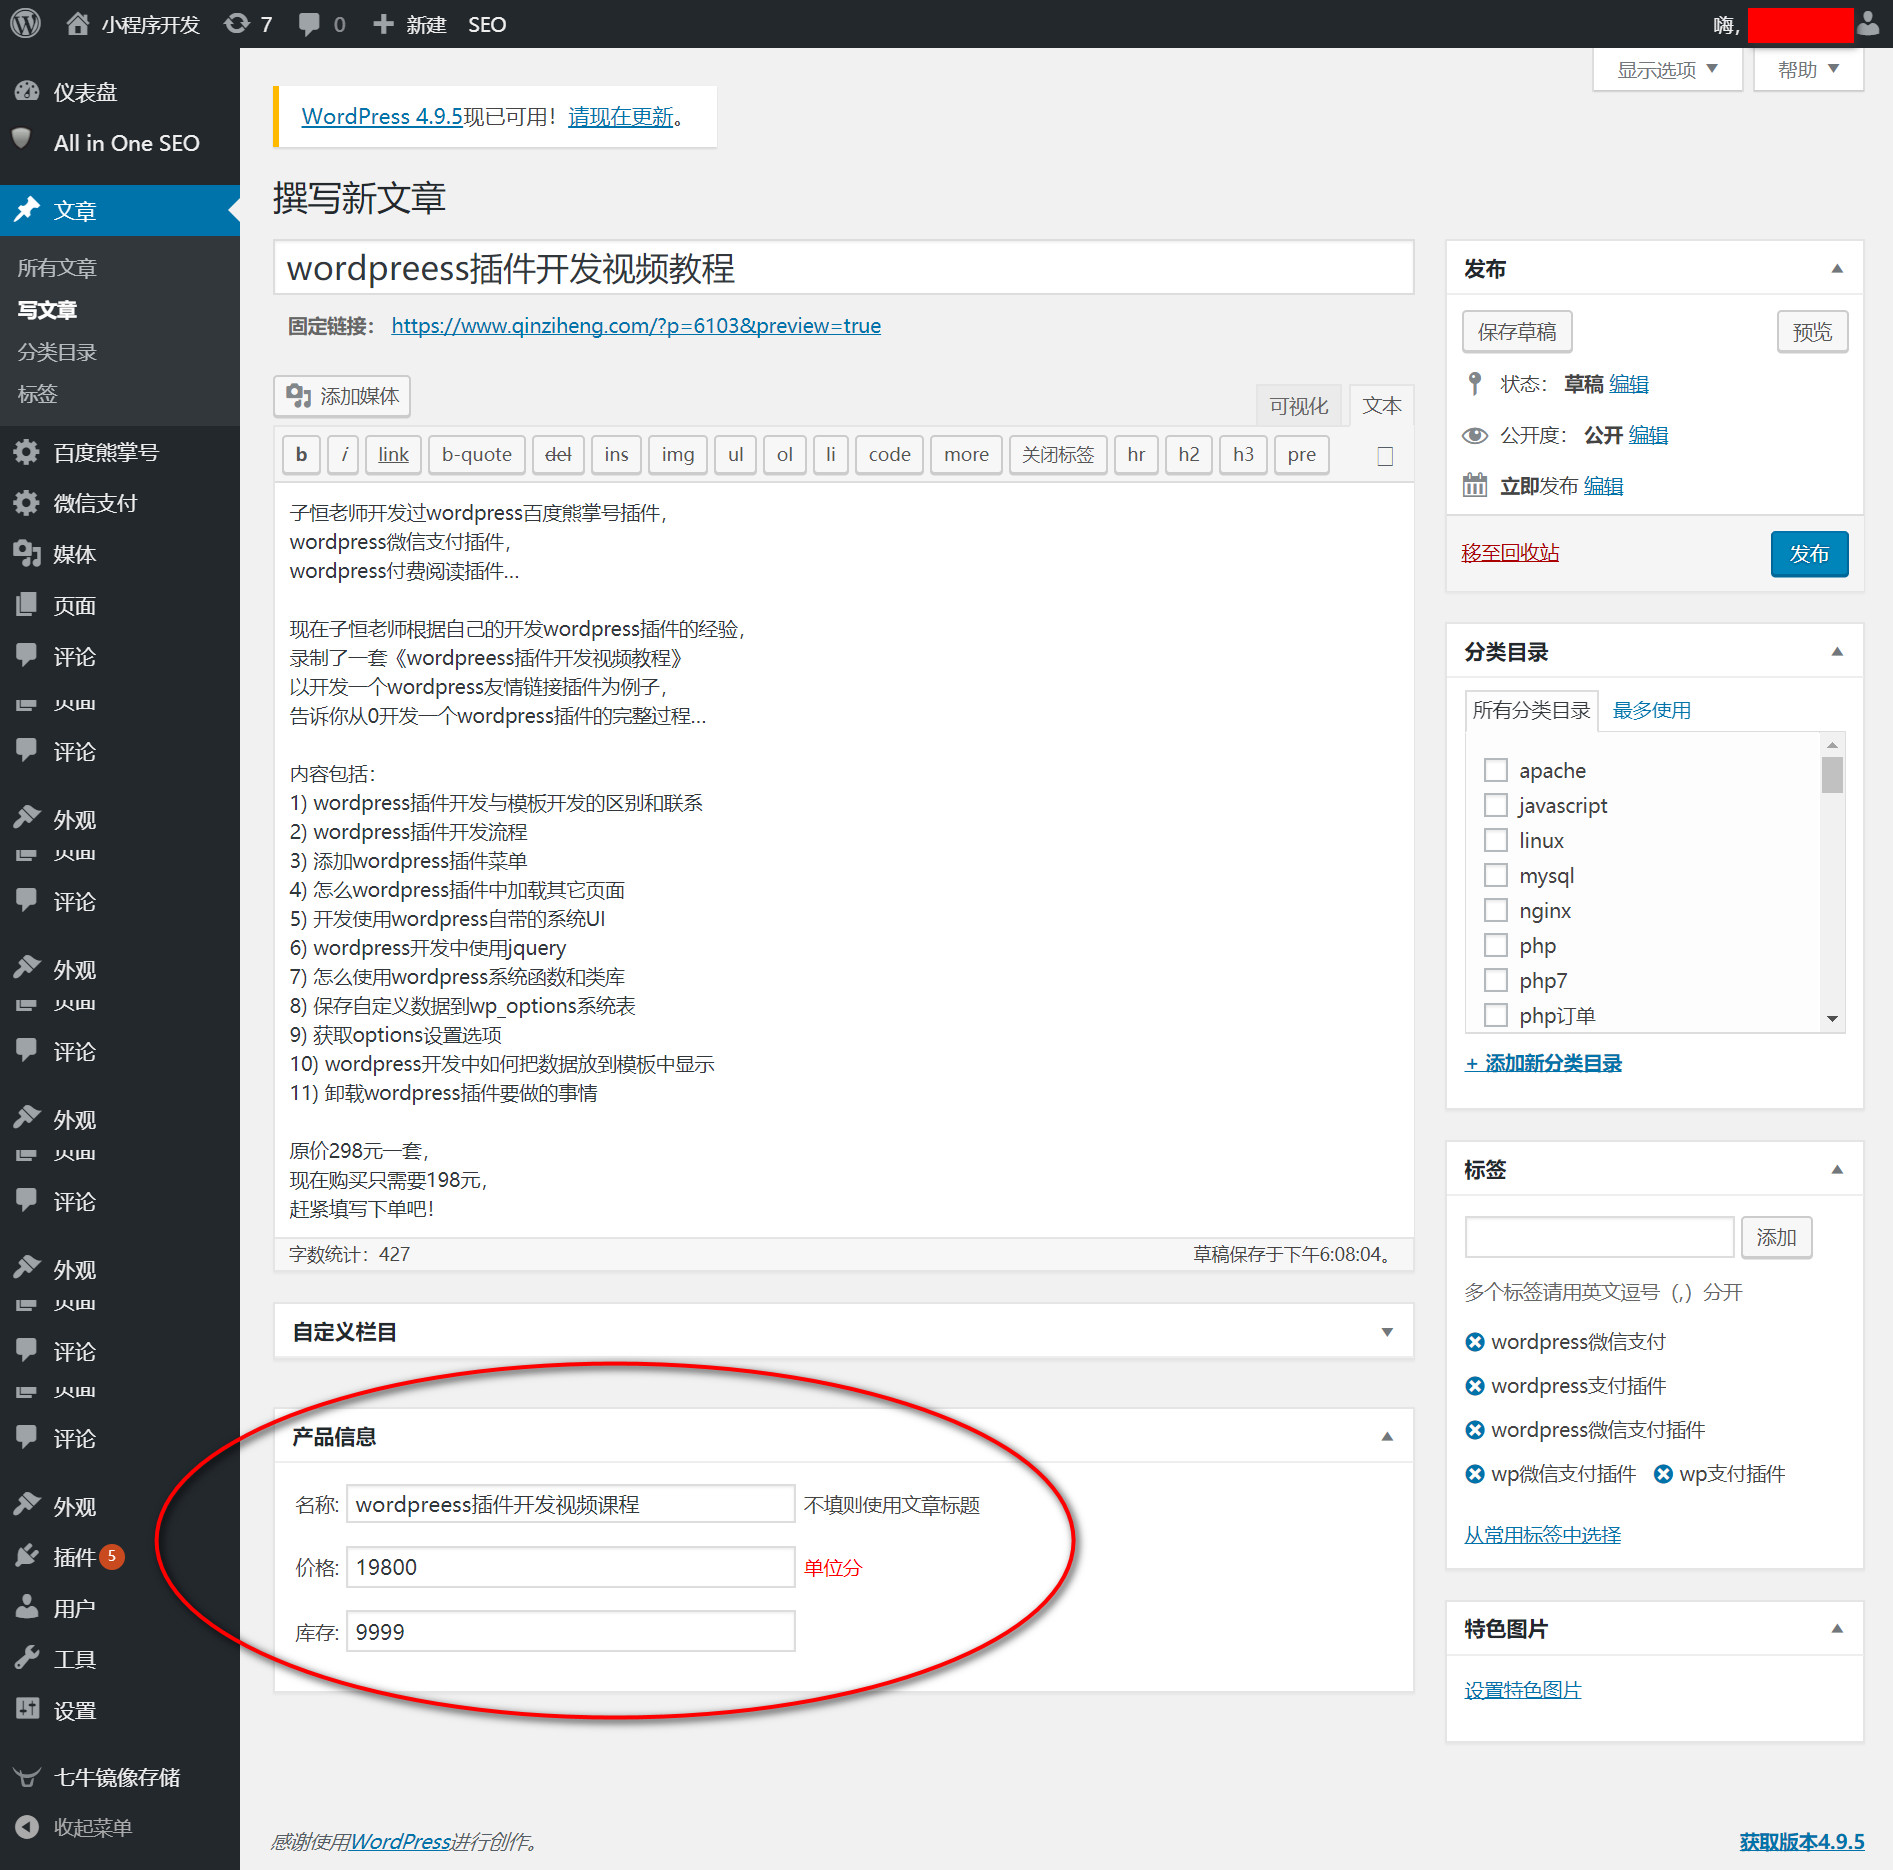The width and height of the screenshot is (1893, 1870).
Task: Open 分类目录 submenu item in sidebar
Action: [57, 352]
